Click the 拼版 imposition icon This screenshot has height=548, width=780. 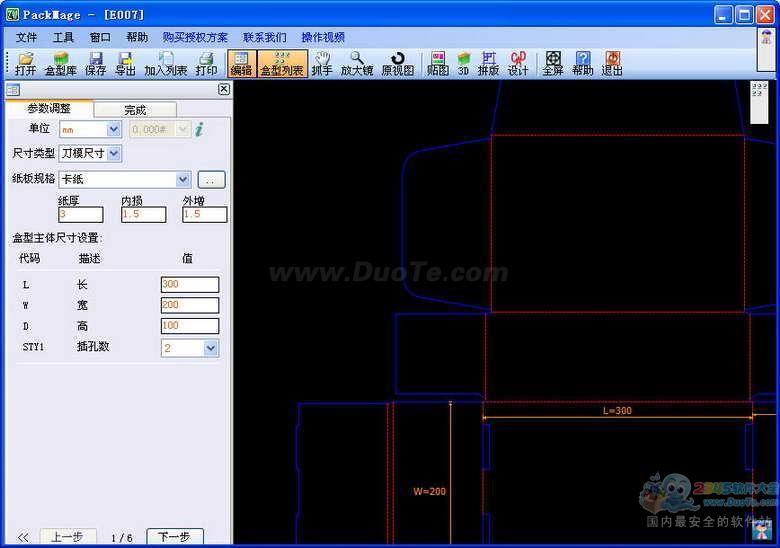click(488, 64)
